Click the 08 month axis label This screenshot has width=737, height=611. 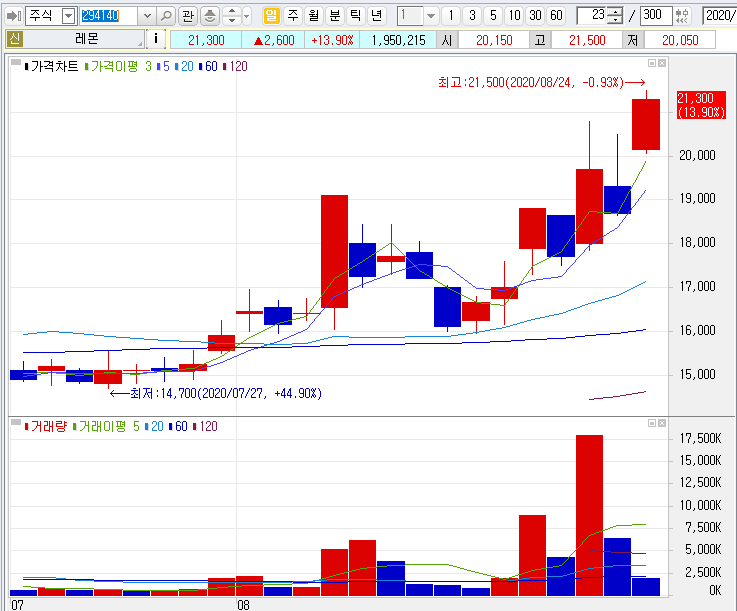[243, 605]
